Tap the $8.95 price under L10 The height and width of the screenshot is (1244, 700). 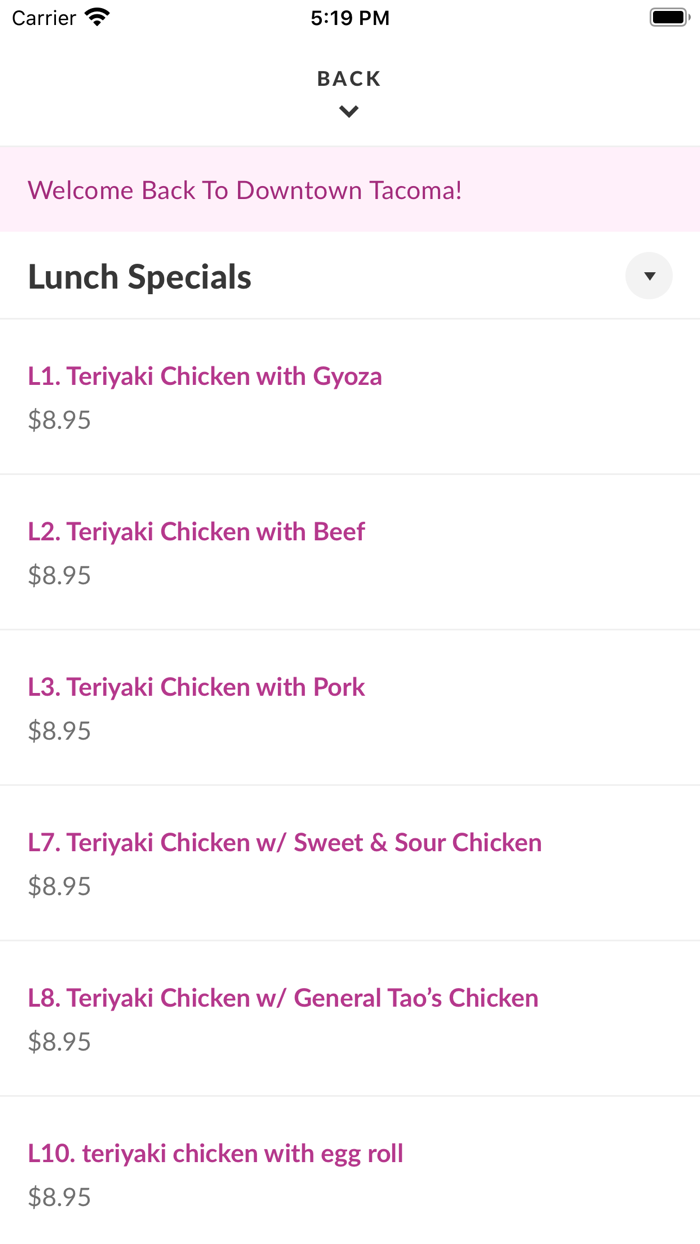pyautogui.click(x=59, y=1197)
